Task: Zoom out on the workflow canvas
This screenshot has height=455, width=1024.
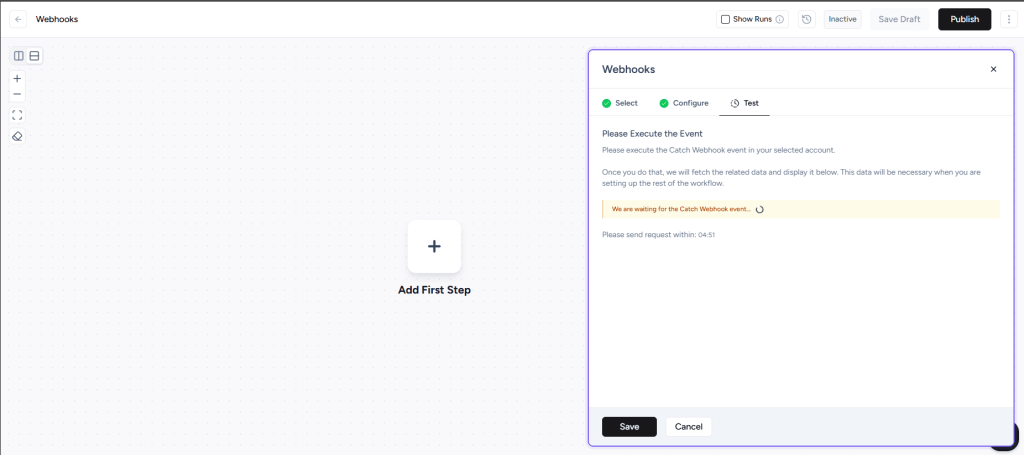Action: click(17, 94)
